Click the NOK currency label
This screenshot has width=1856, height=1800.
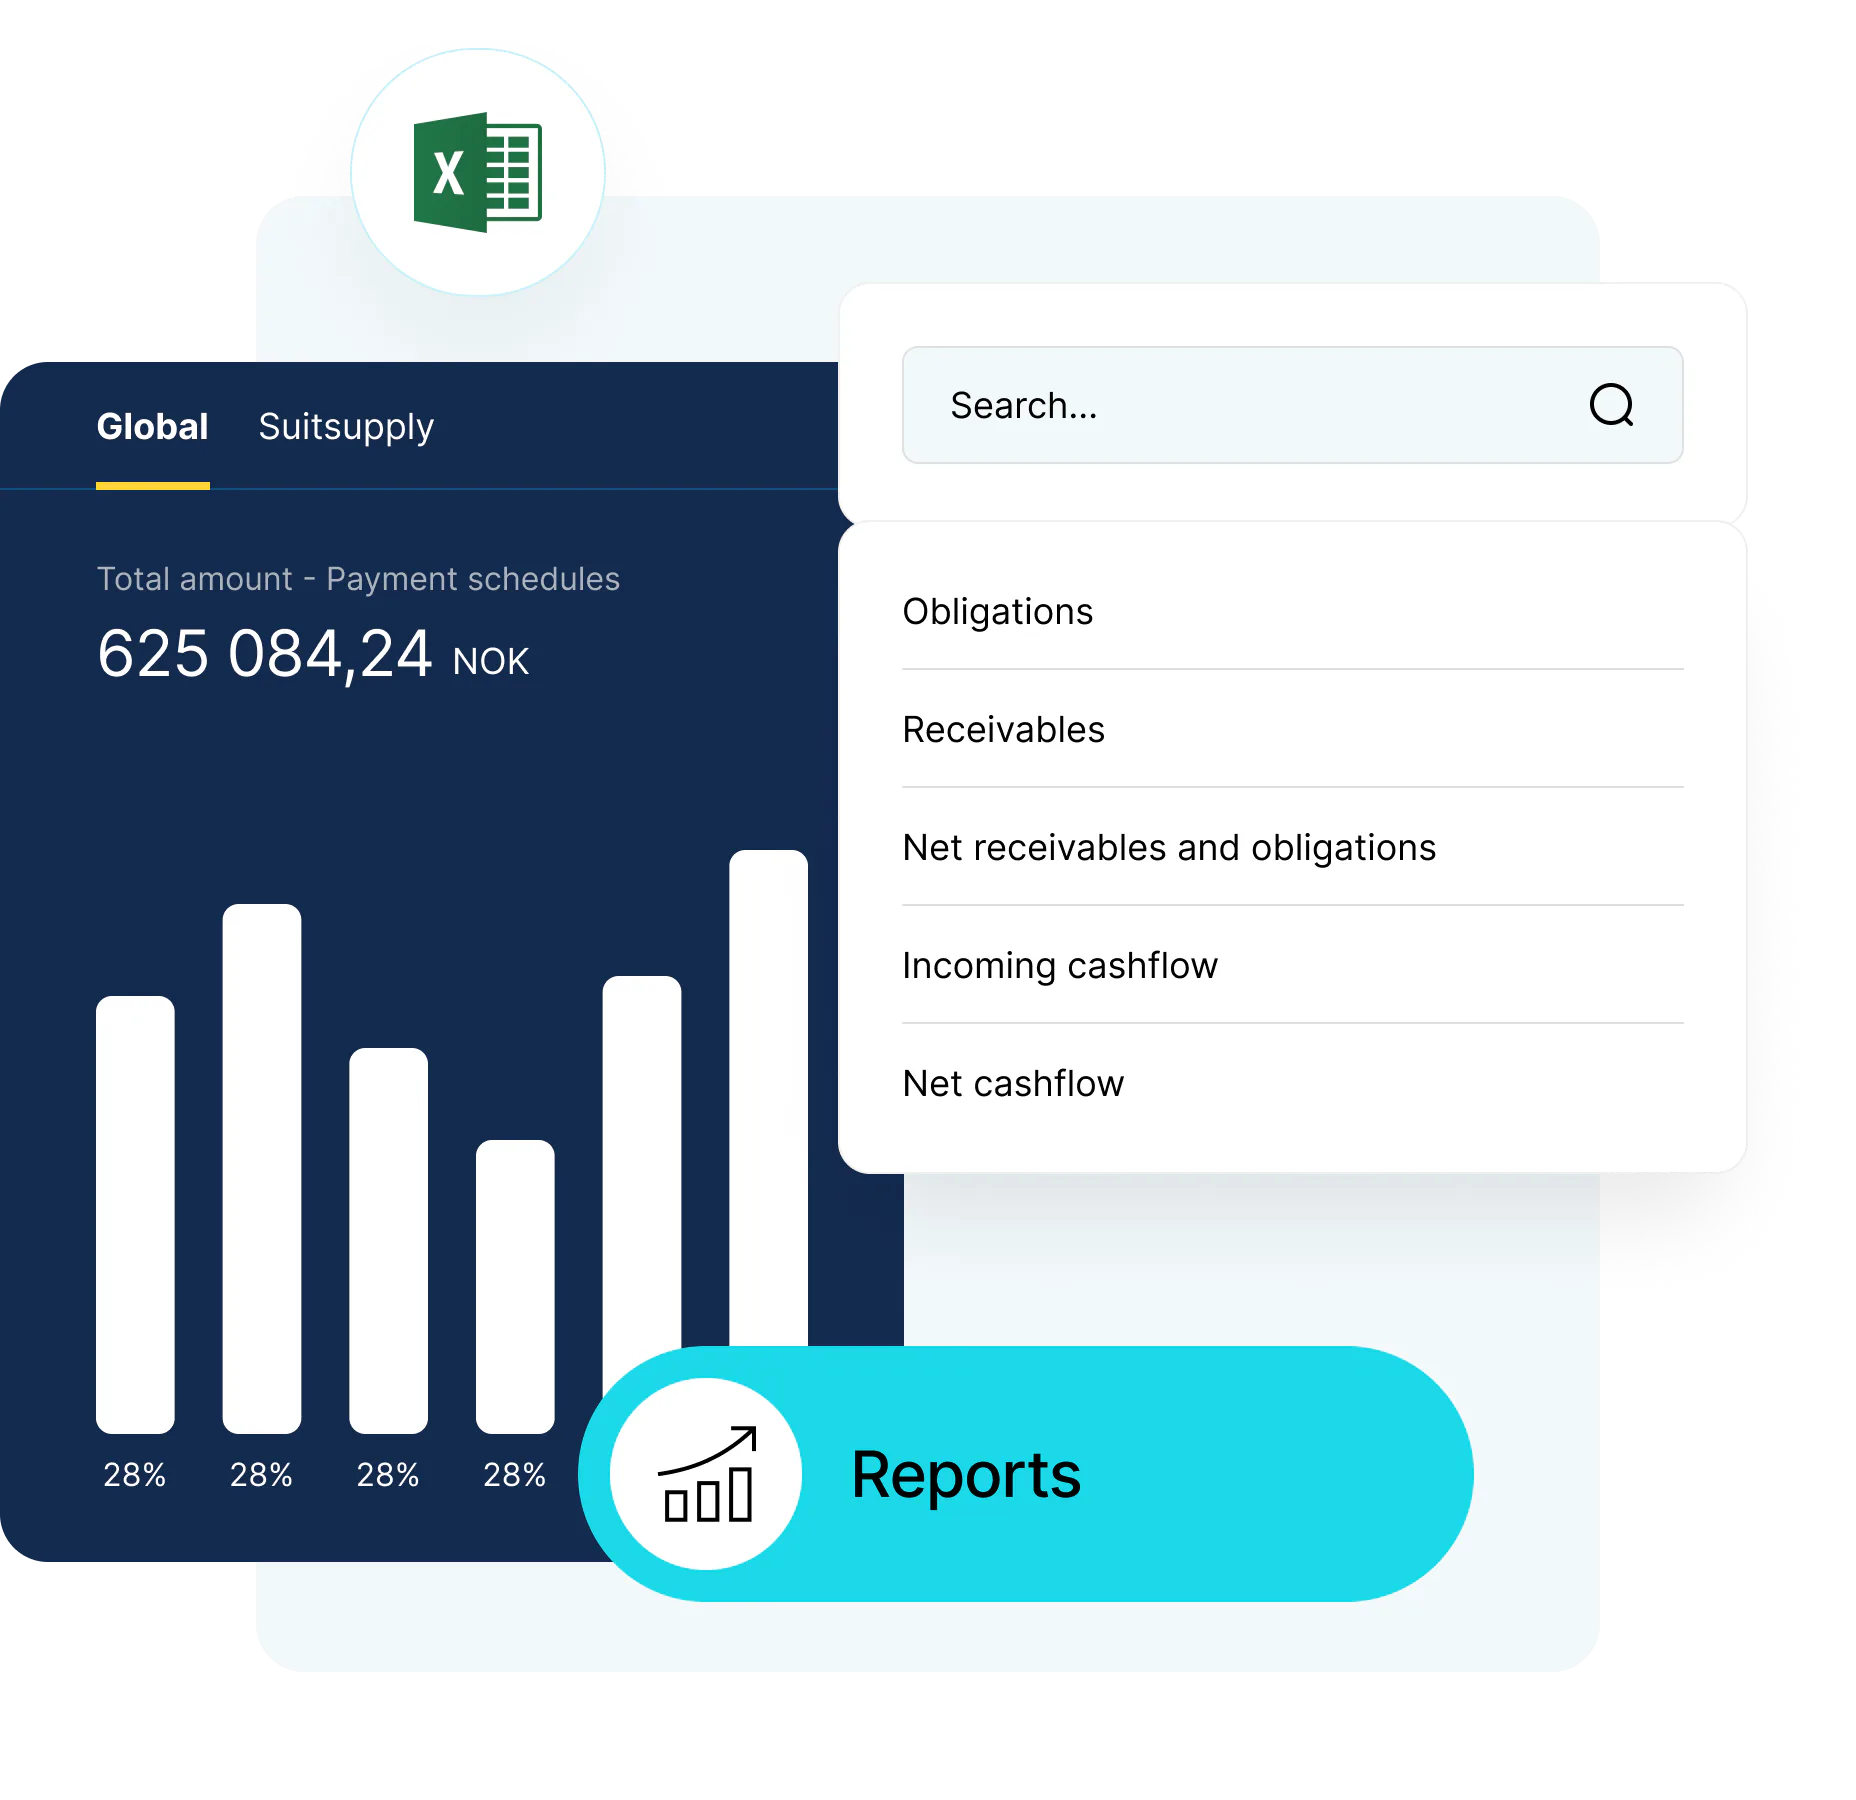(x=490, y=661)
